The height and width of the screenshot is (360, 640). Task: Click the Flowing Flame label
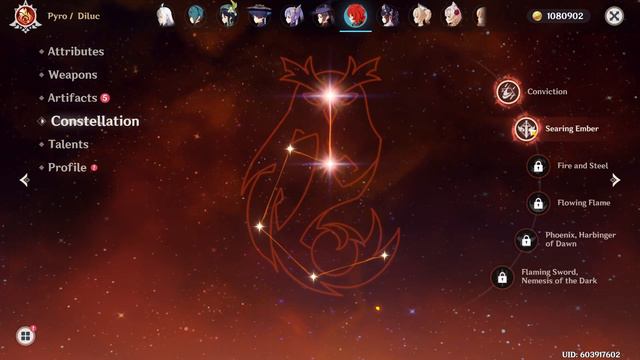[x=584, y=203]
